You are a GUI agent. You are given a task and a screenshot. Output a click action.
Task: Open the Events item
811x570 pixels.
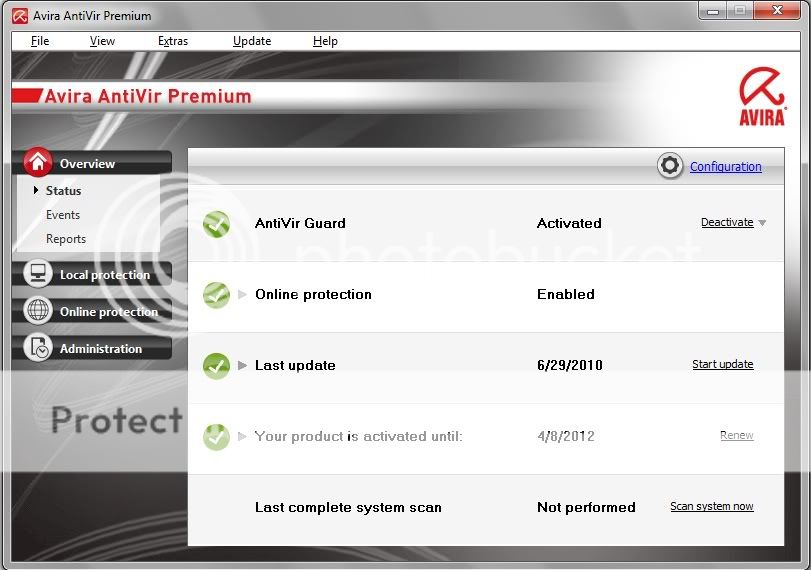[63, 215]
